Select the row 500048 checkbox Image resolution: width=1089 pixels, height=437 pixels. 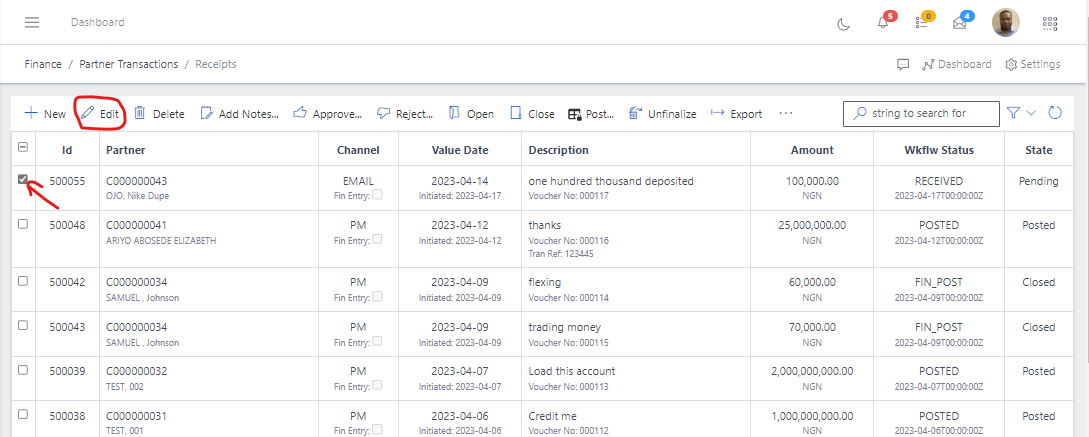[x=23, y=225]
